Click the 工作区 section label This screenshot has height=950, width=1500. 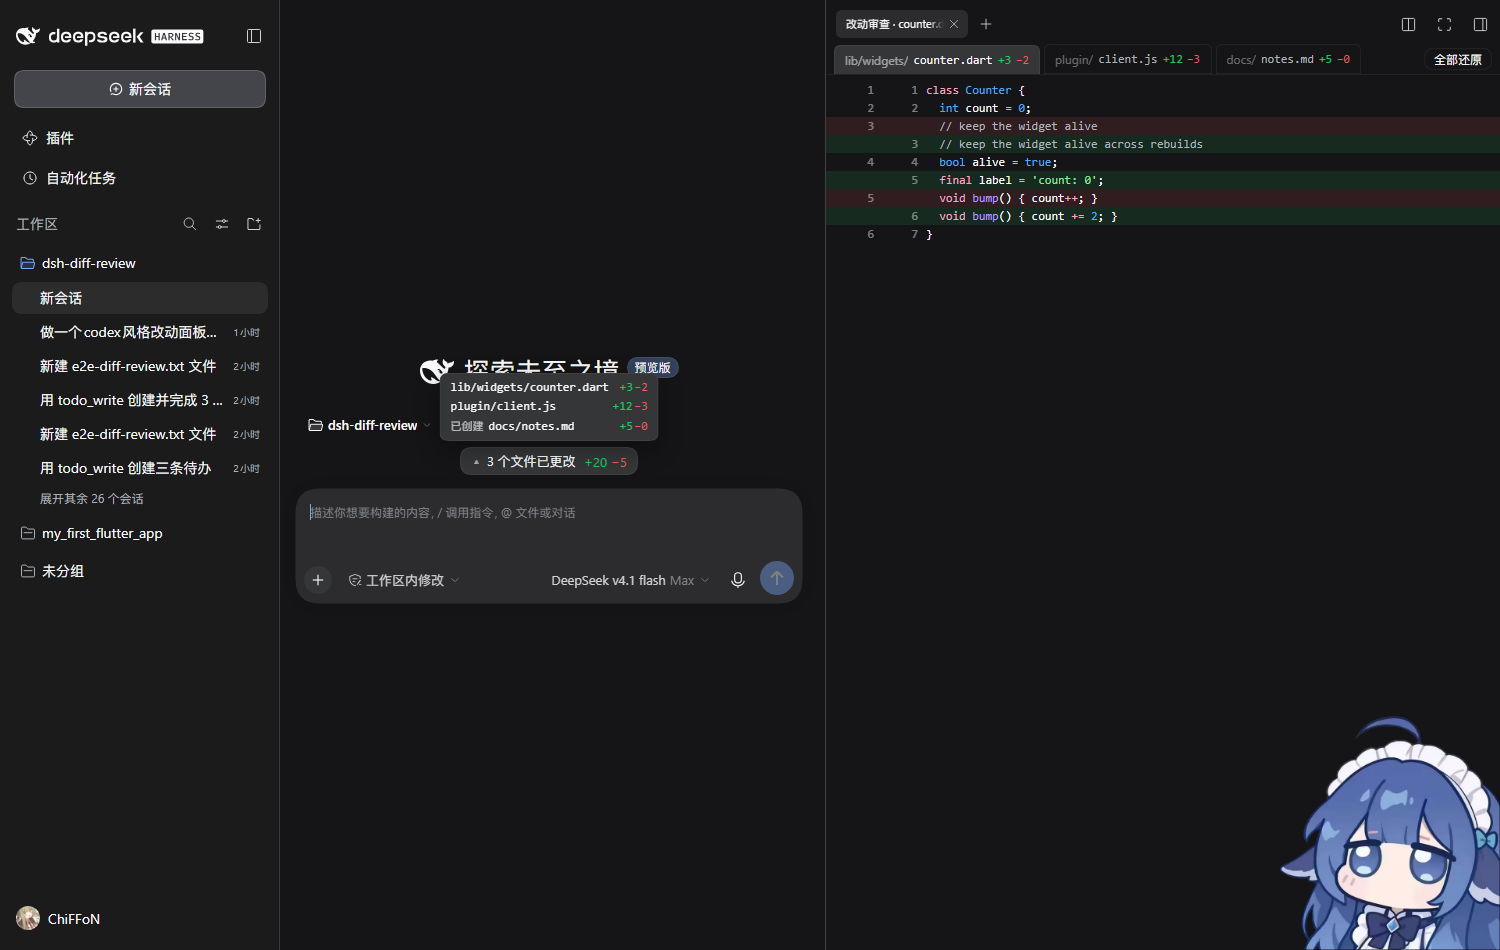coord(37,224)
